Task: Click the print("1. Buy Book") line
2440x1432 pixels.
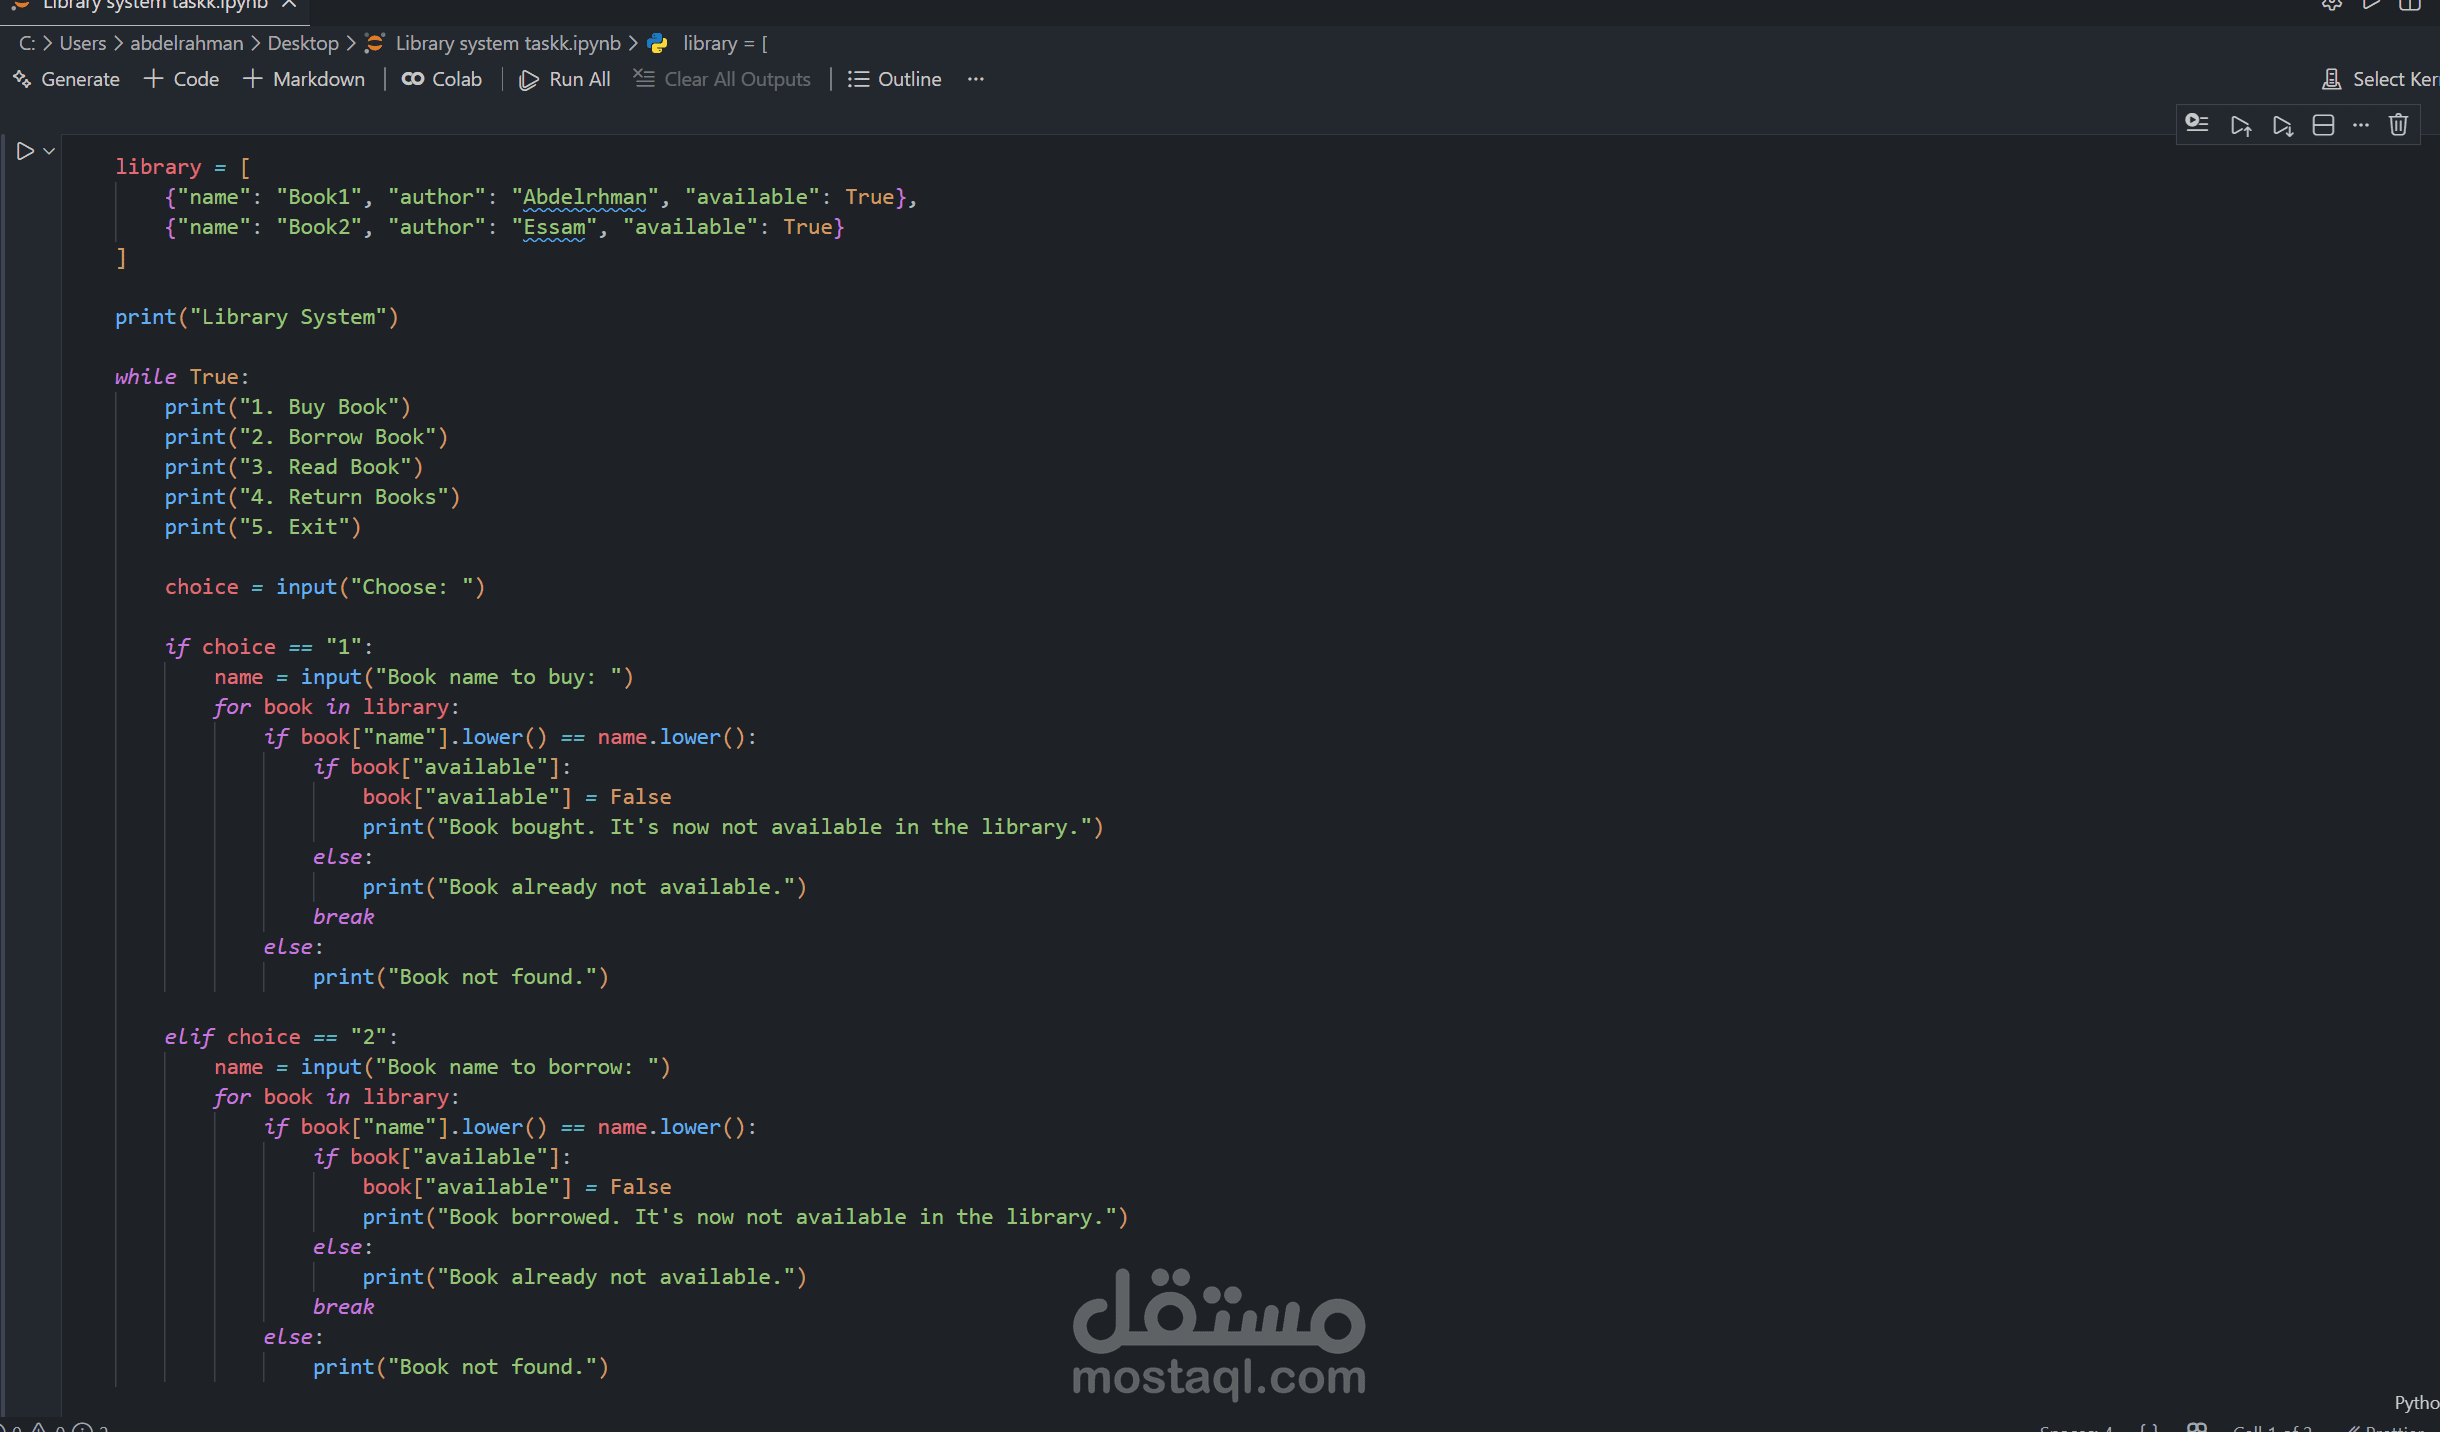Action: 288,407
